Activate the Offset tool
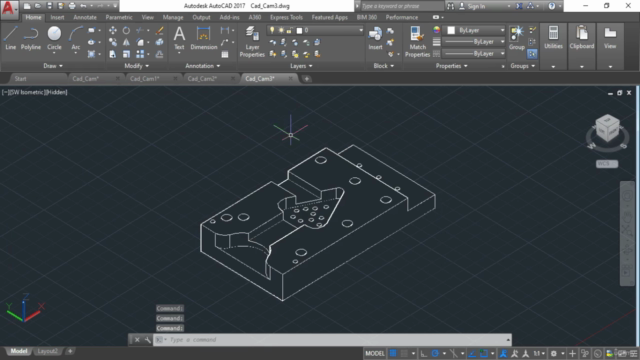Image resolution: width=640 pixels, height=360 pixels. [160, 54]
